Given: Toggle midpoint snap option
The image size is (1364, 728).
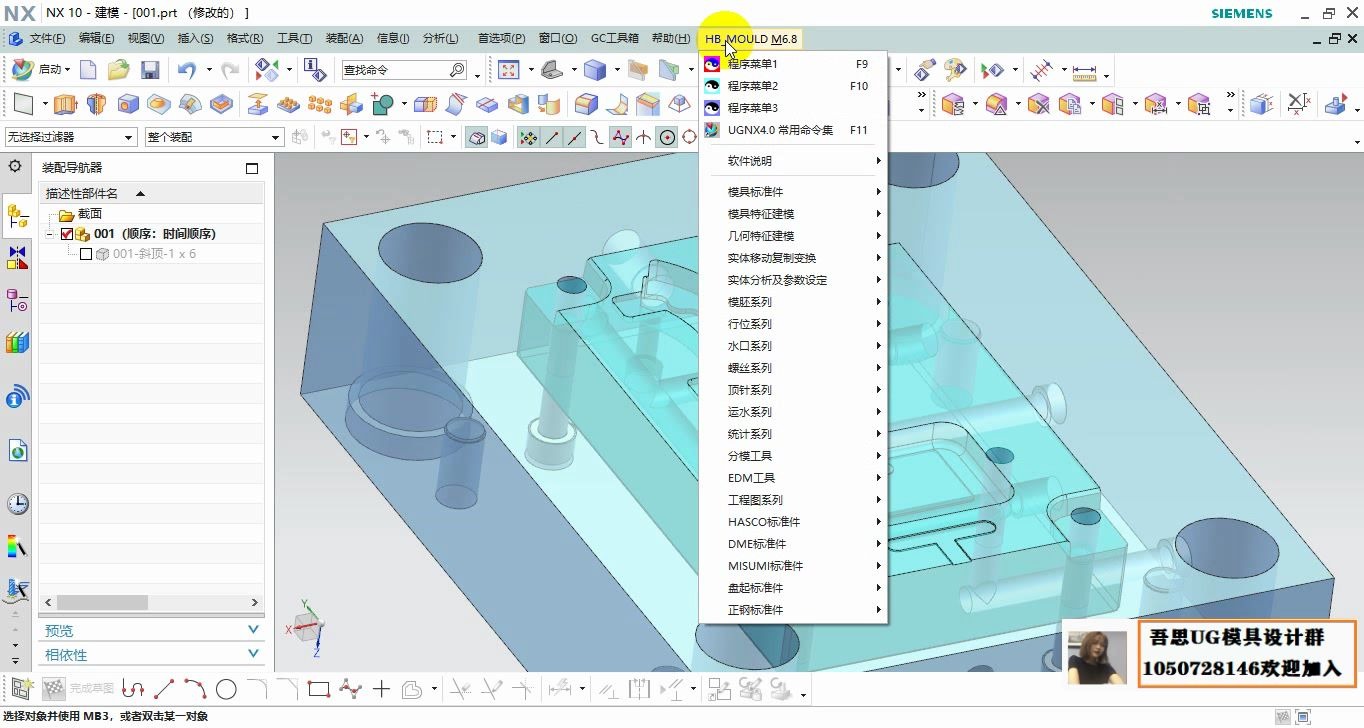Looking at the screenshot, I should (x=575, y=137).
